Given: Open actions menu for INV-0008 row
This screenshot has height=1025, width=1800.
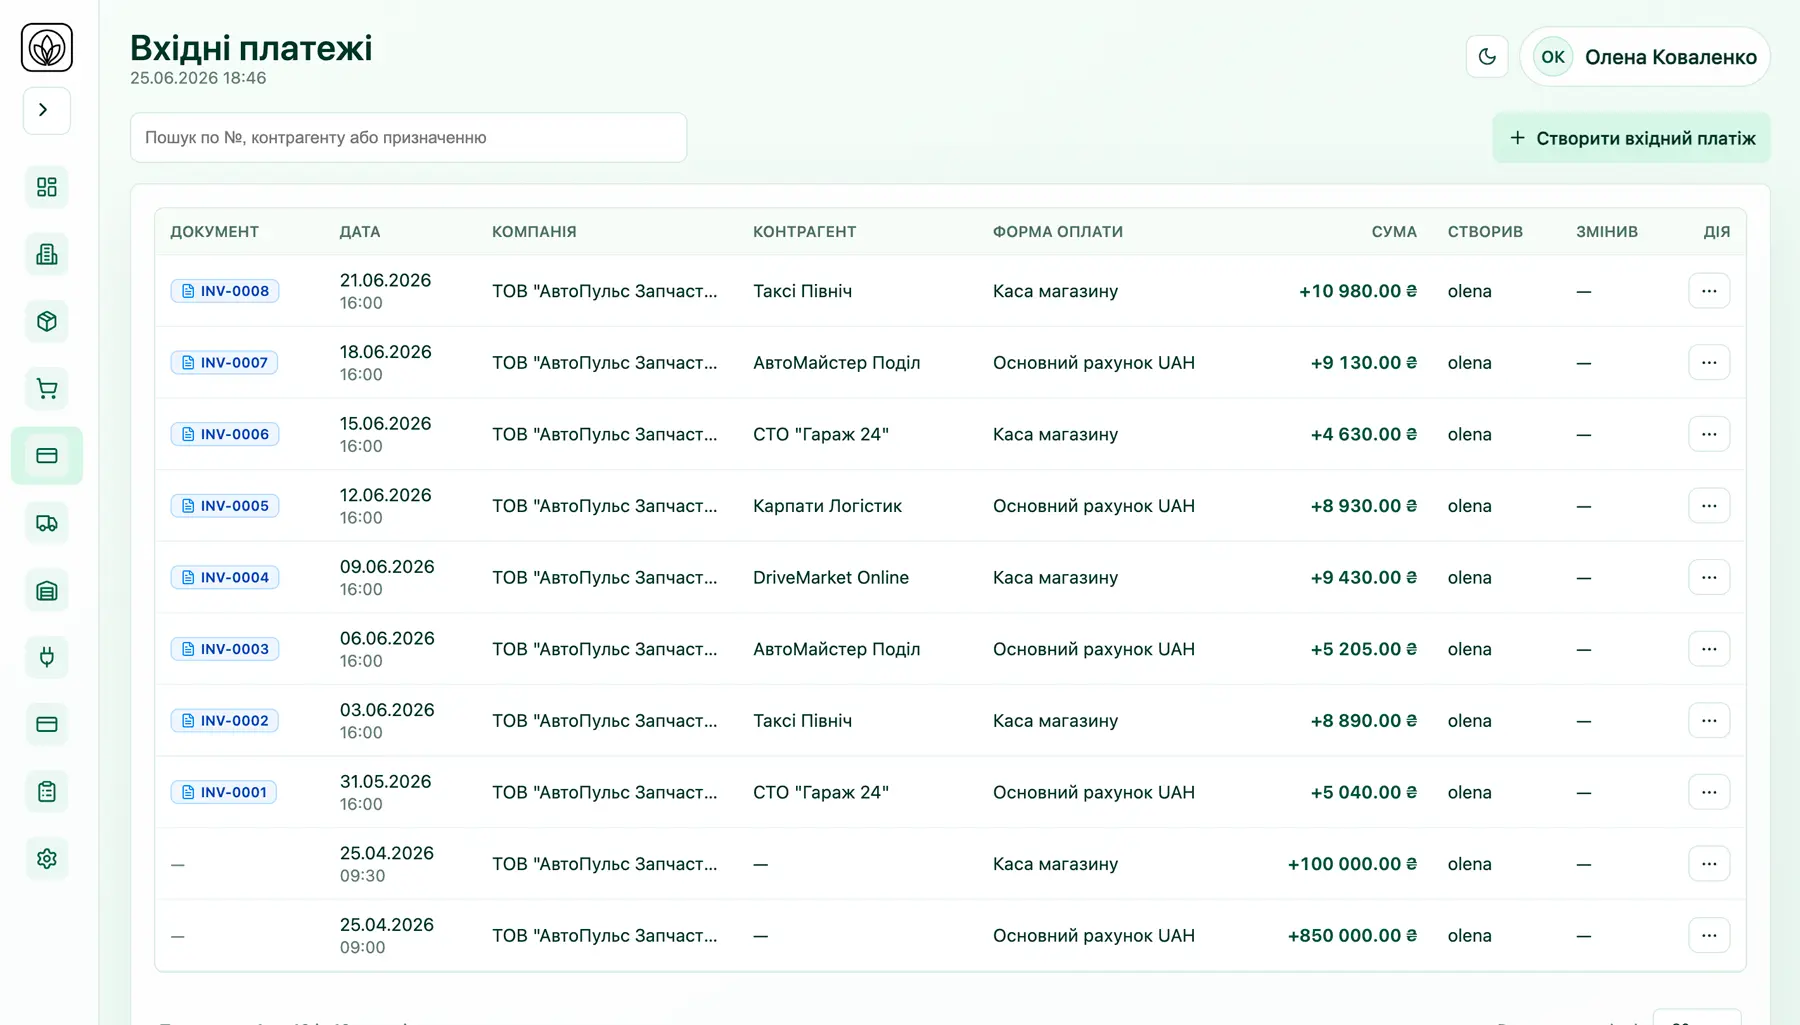Looking at the screenshot, I should [x=1709, y=291].
